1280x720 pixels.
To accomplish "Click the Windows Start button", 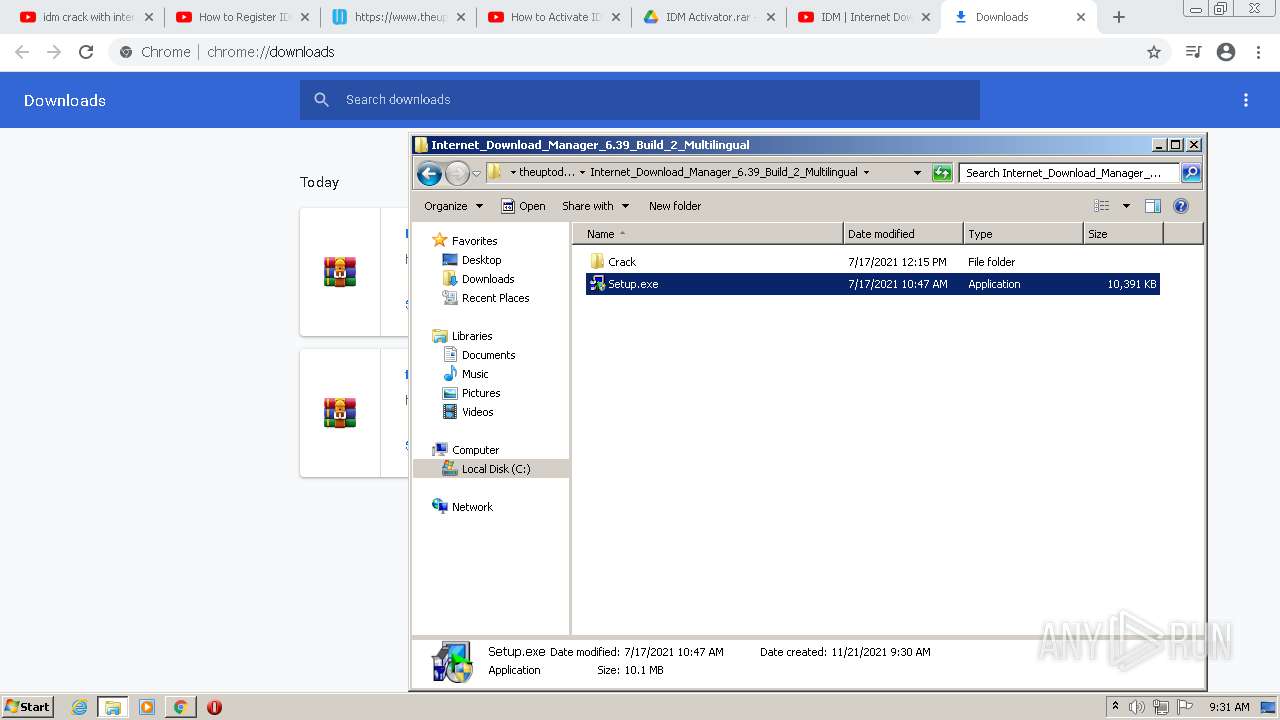I will (x=27, y=707).
